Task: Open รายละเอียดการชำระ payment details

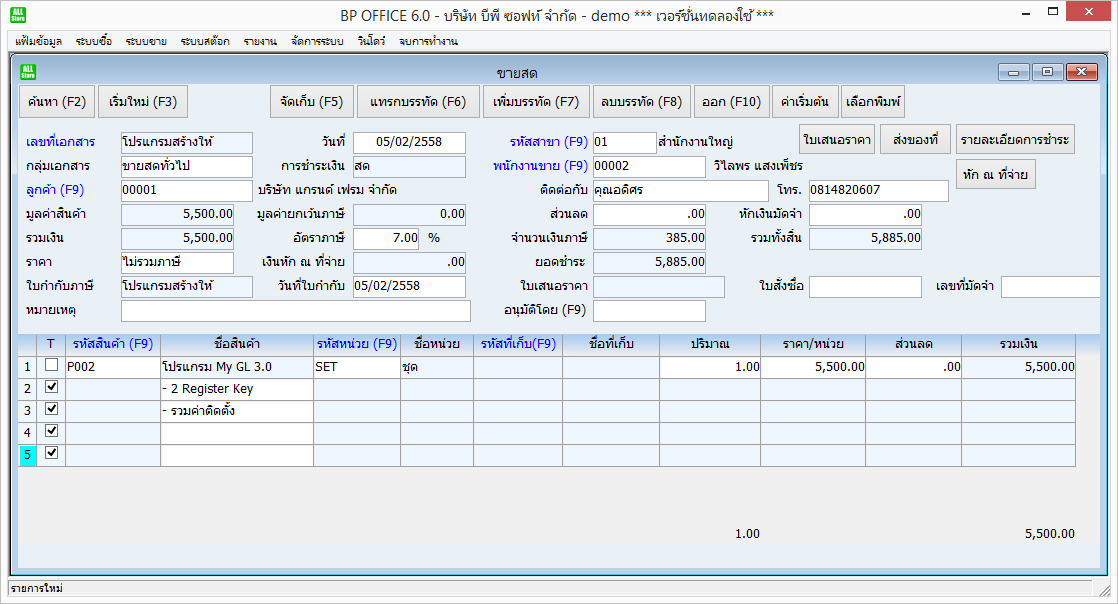Action: coord(1015,140)
